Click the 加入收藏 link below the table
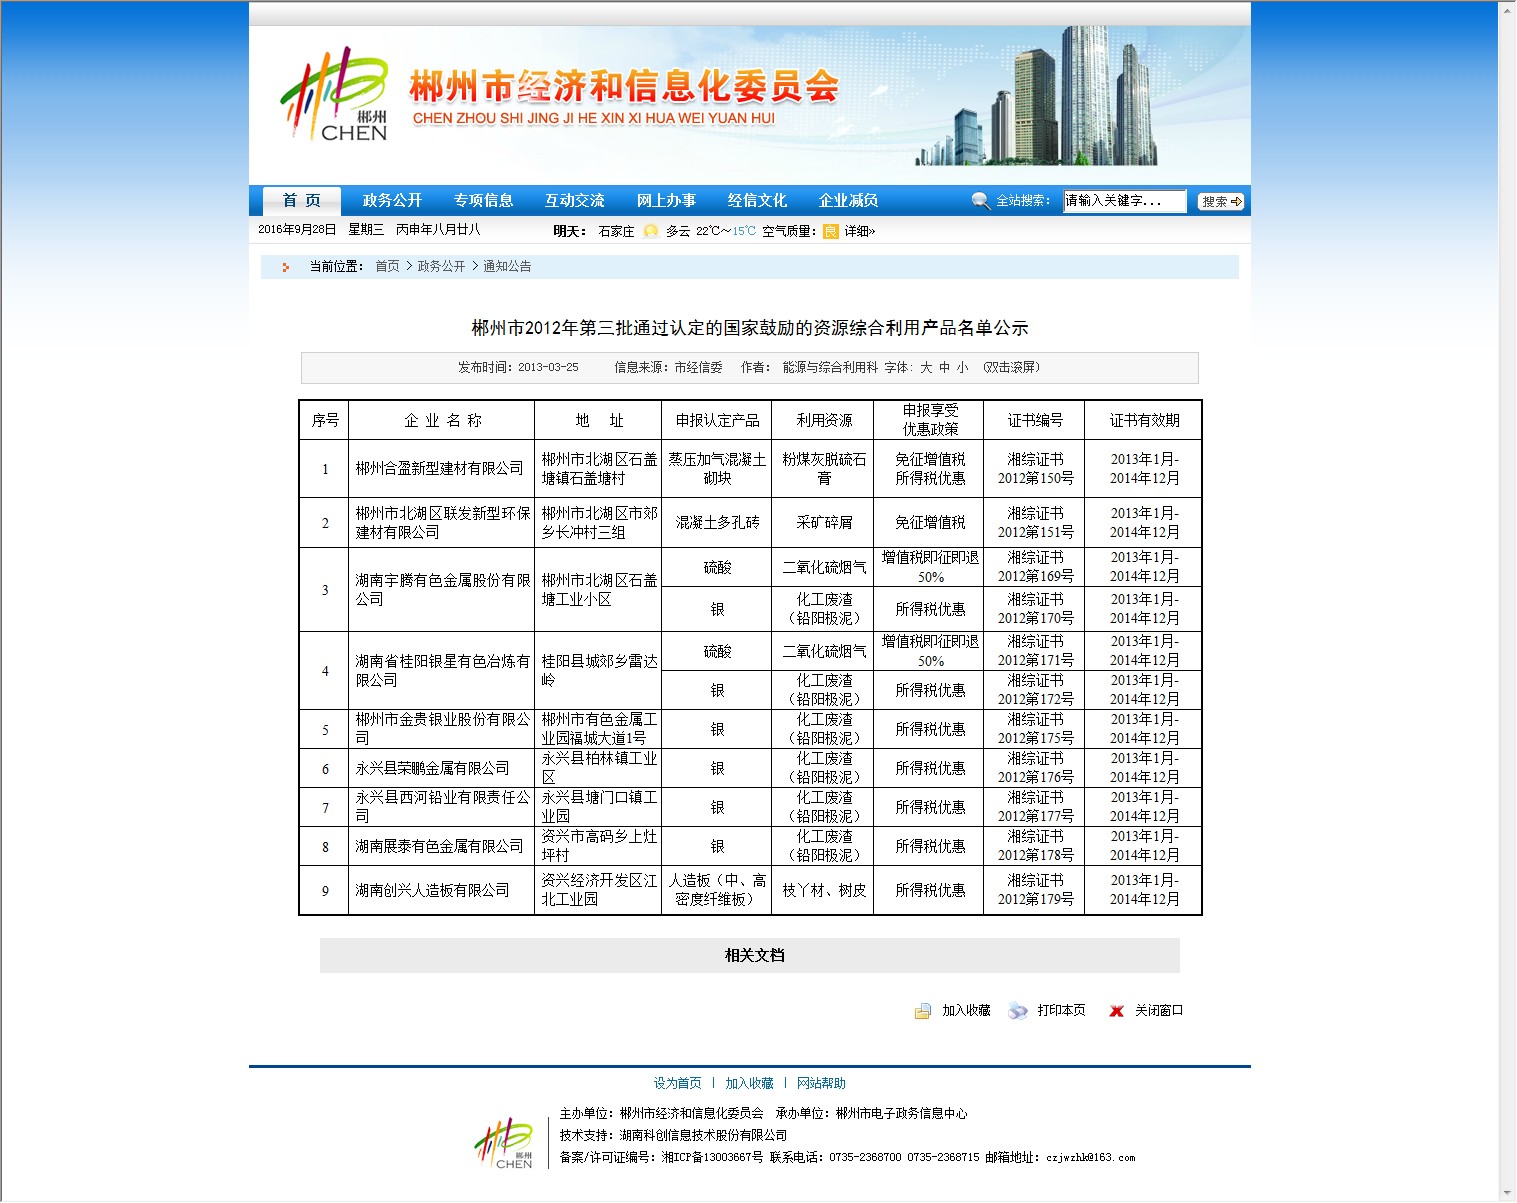 [x=966, y=1011]
